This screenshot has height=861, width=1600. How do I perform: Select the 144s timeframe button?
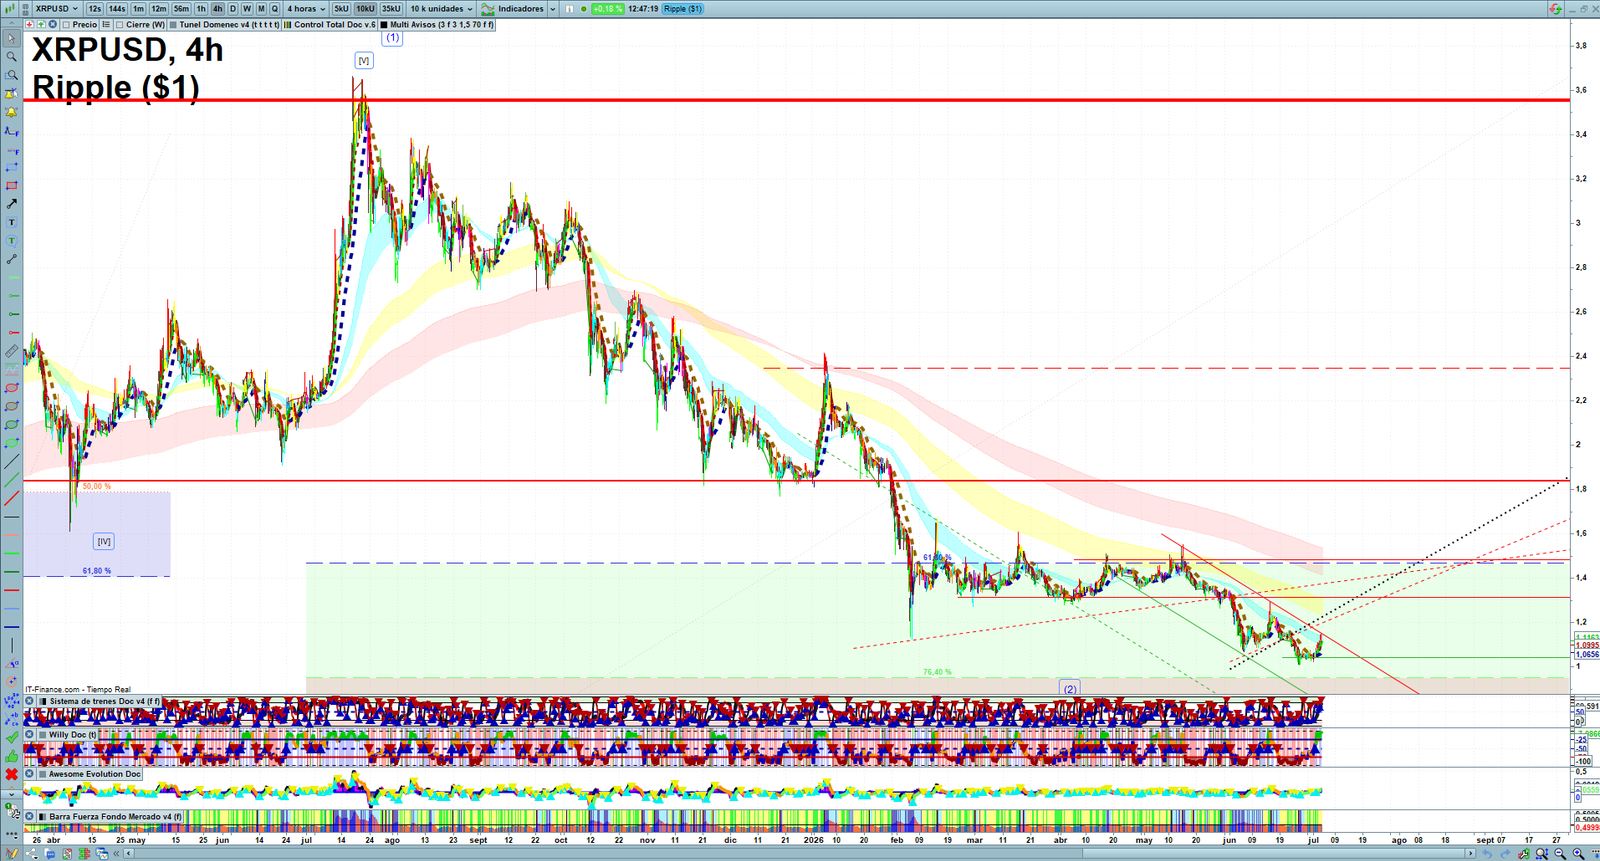117,9
